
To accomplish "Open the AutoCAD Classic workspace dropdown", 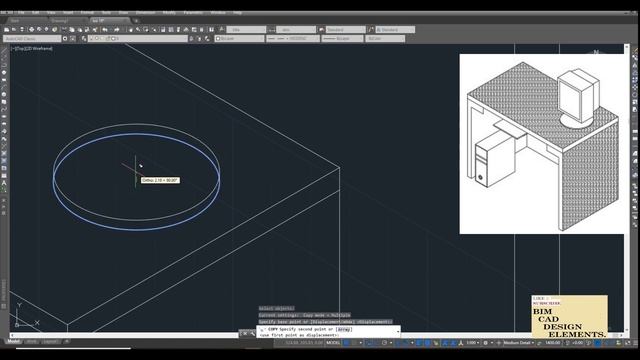I will 32,38.
